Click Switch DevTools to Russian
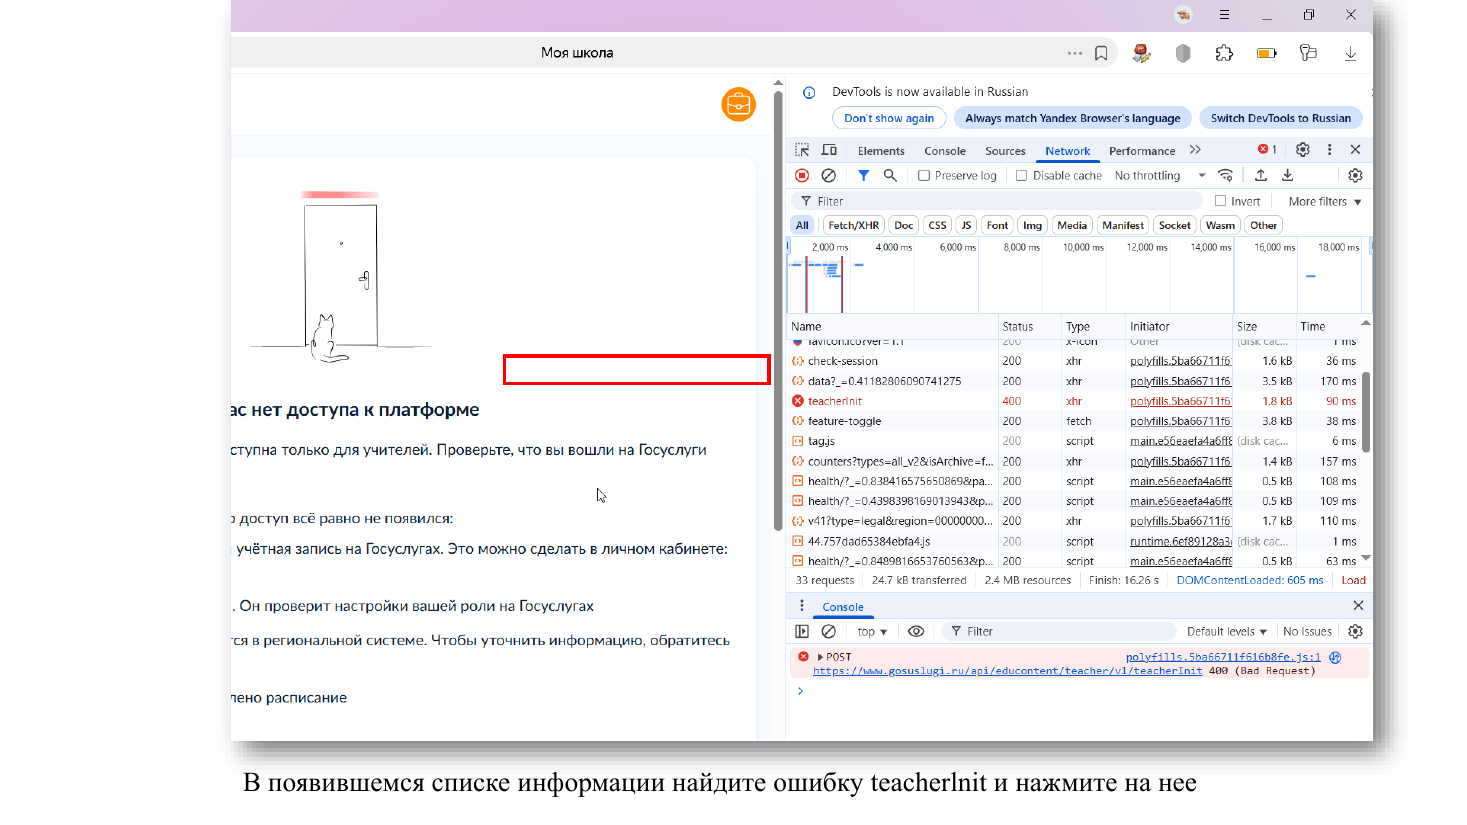Viewport: 1467px width, 825px height. [x=1280, y=118]
